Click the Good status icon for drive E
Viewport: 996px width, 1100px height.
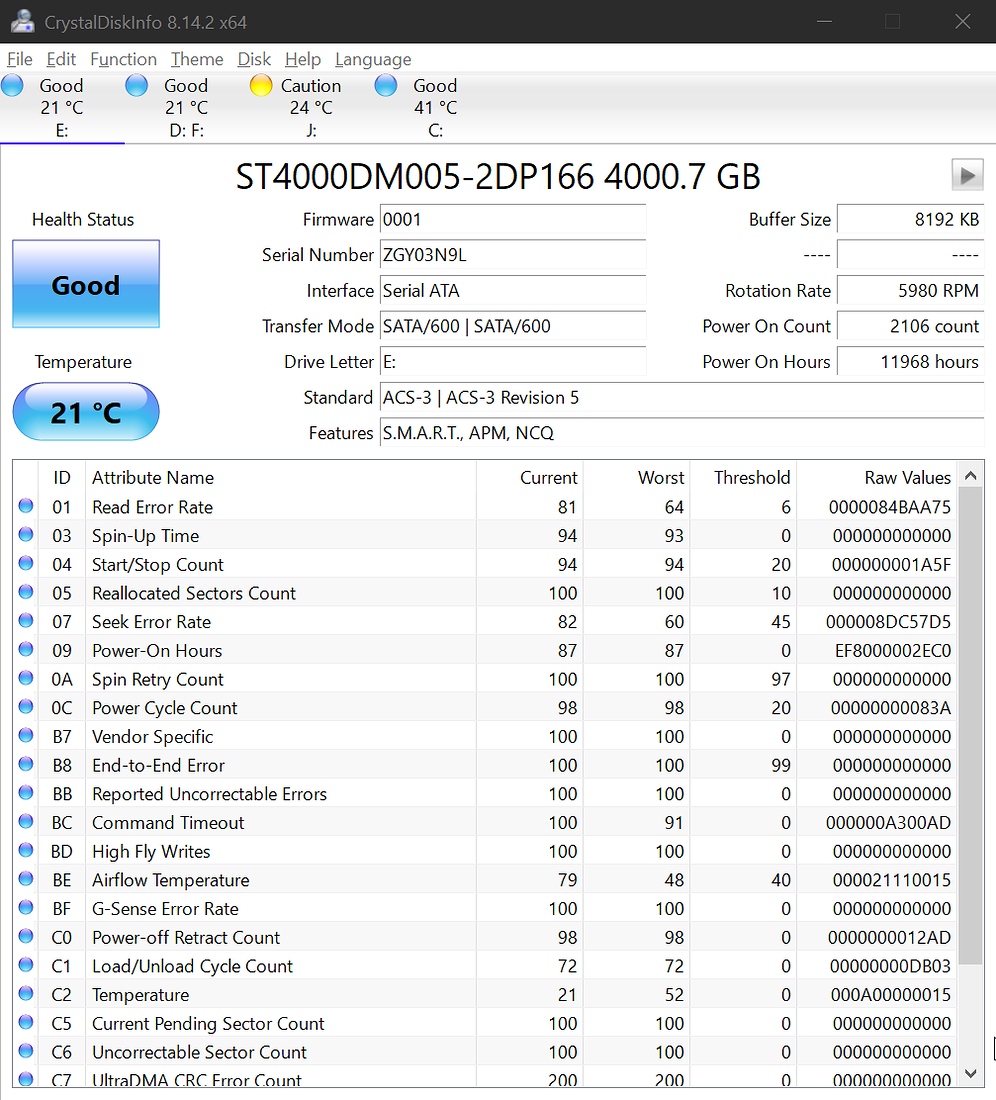11,85
